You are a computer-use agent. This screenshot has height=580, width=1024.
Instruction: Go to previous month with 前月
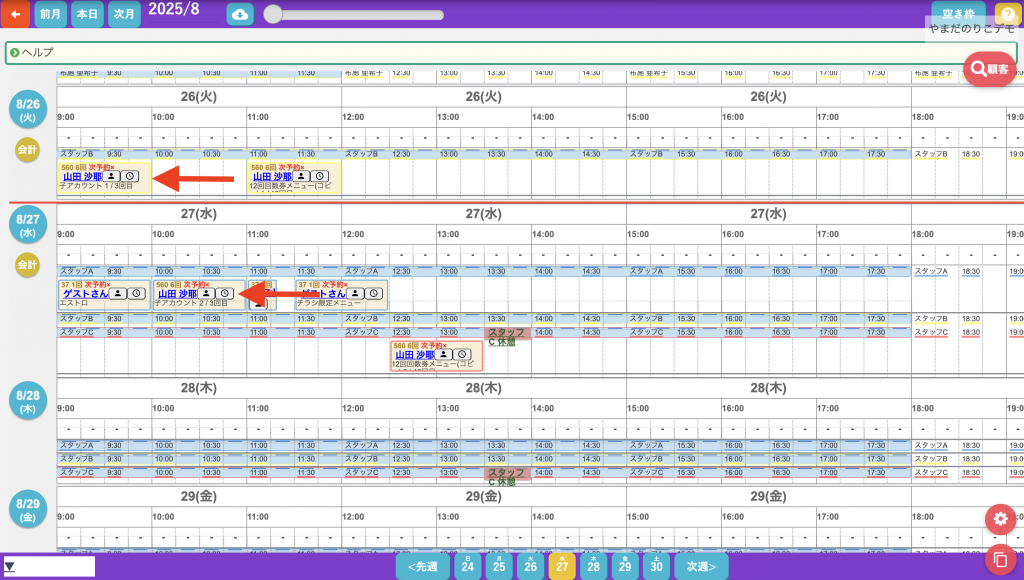(50, 14)
